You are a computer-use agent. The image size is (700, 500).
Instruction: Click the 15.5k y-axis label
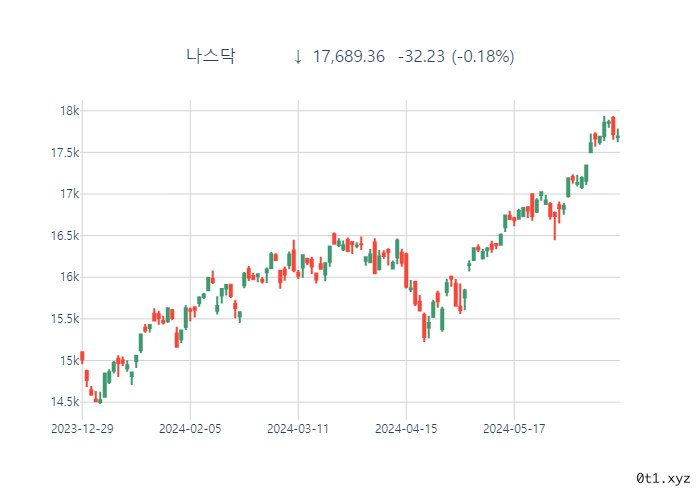(65, 319)
